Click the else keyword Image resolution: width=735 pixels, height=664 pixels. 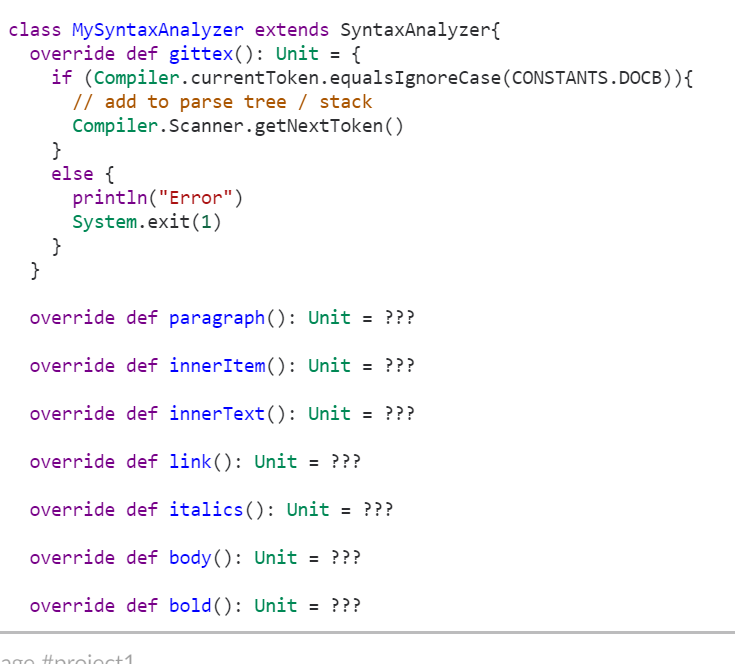(x=72, y=174)
